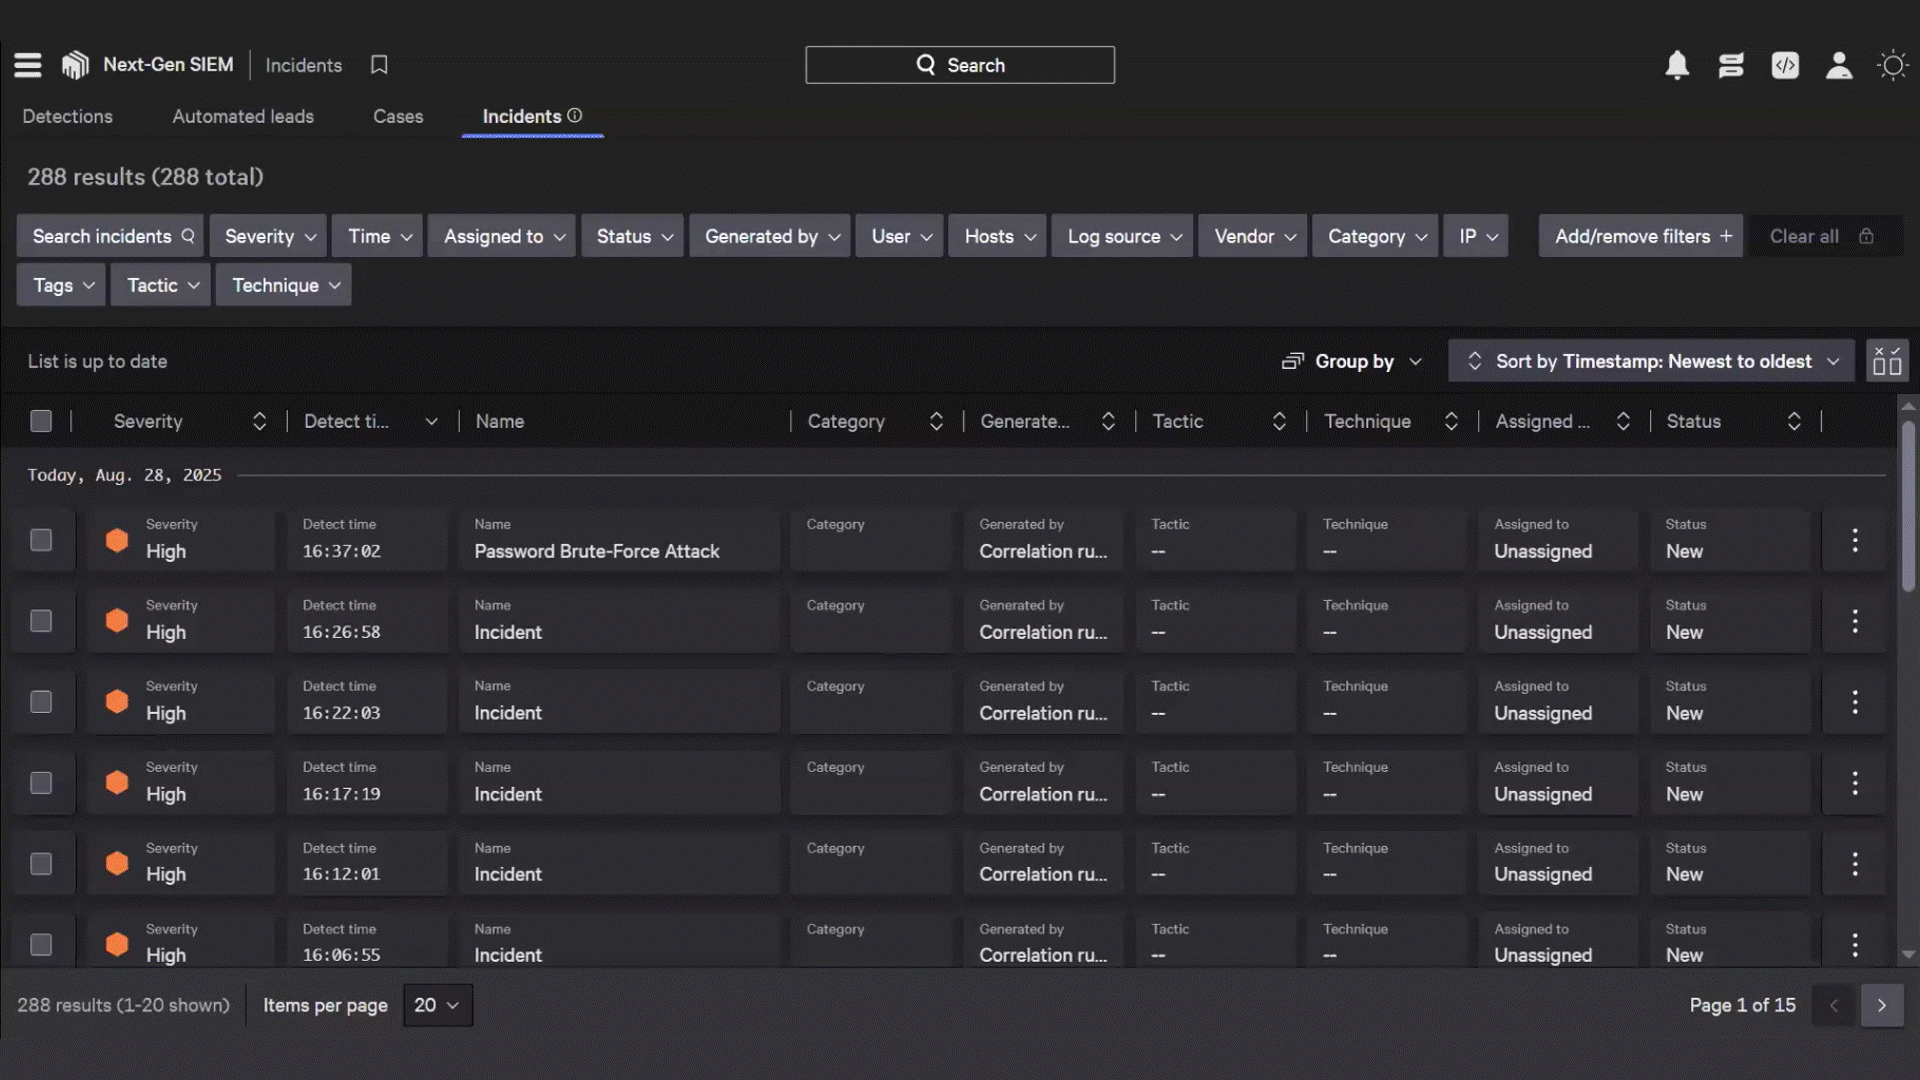Viewport: 1920px width, 1080px height.
Task: Open the Sort by Timestamp dropdown
Action: point(1651,361)
